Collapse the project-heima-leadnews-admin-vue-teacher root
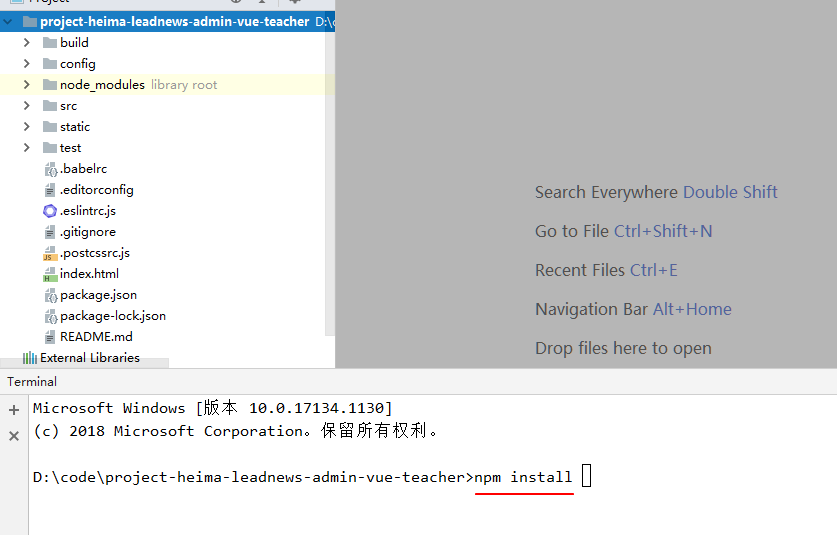Image resolution: width=837 pixels, height=535 pixels. [x=8, y=22]
